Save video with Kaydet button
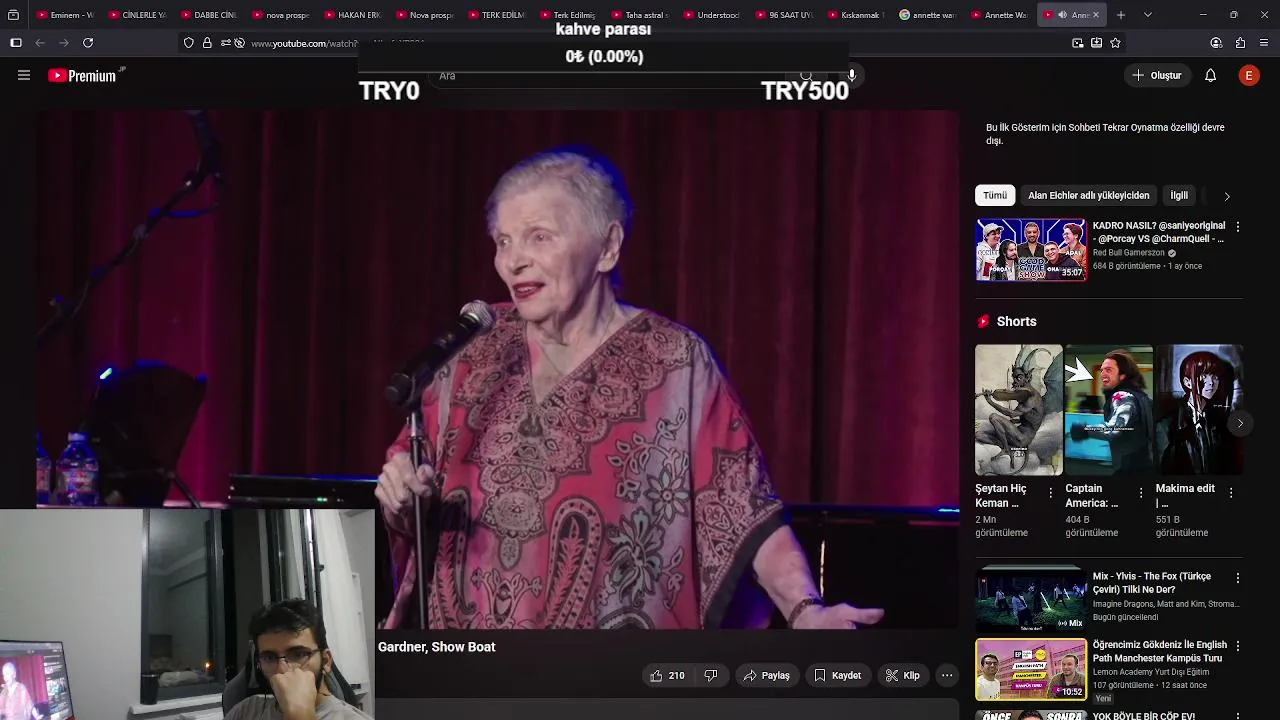Viewport: 1280px width, 720px height. tap(838, 675)
